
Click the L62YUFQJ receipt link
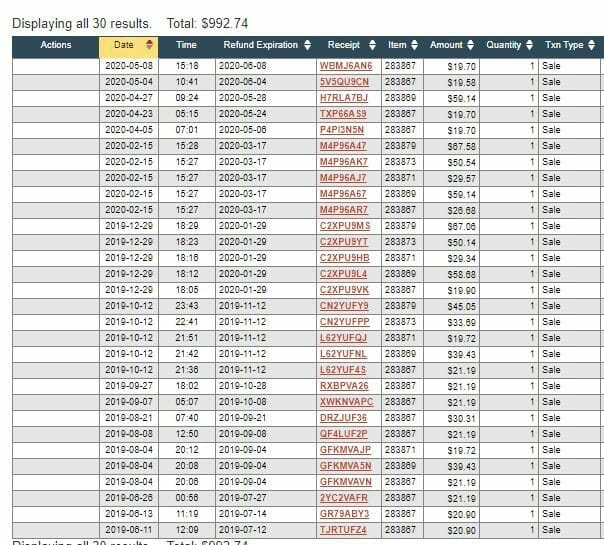pyautogui.click(x=344, y=338)
